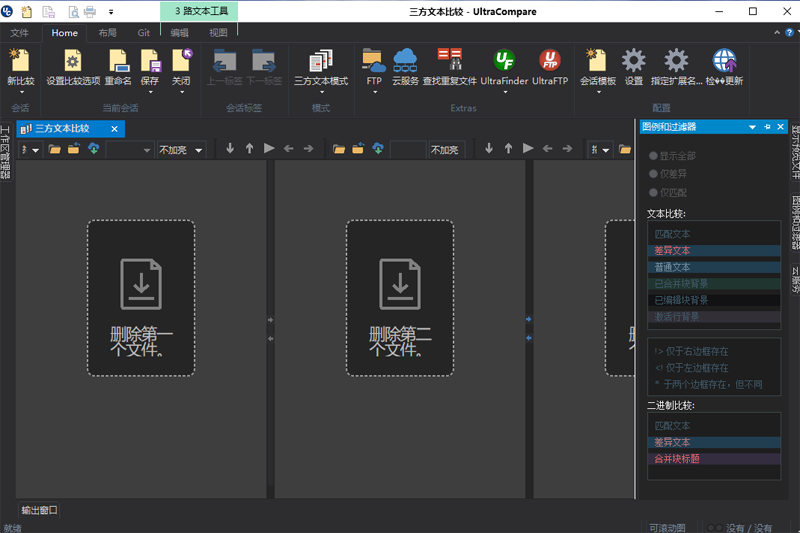Open 设置比较选项 compare options

pos(73,62)
